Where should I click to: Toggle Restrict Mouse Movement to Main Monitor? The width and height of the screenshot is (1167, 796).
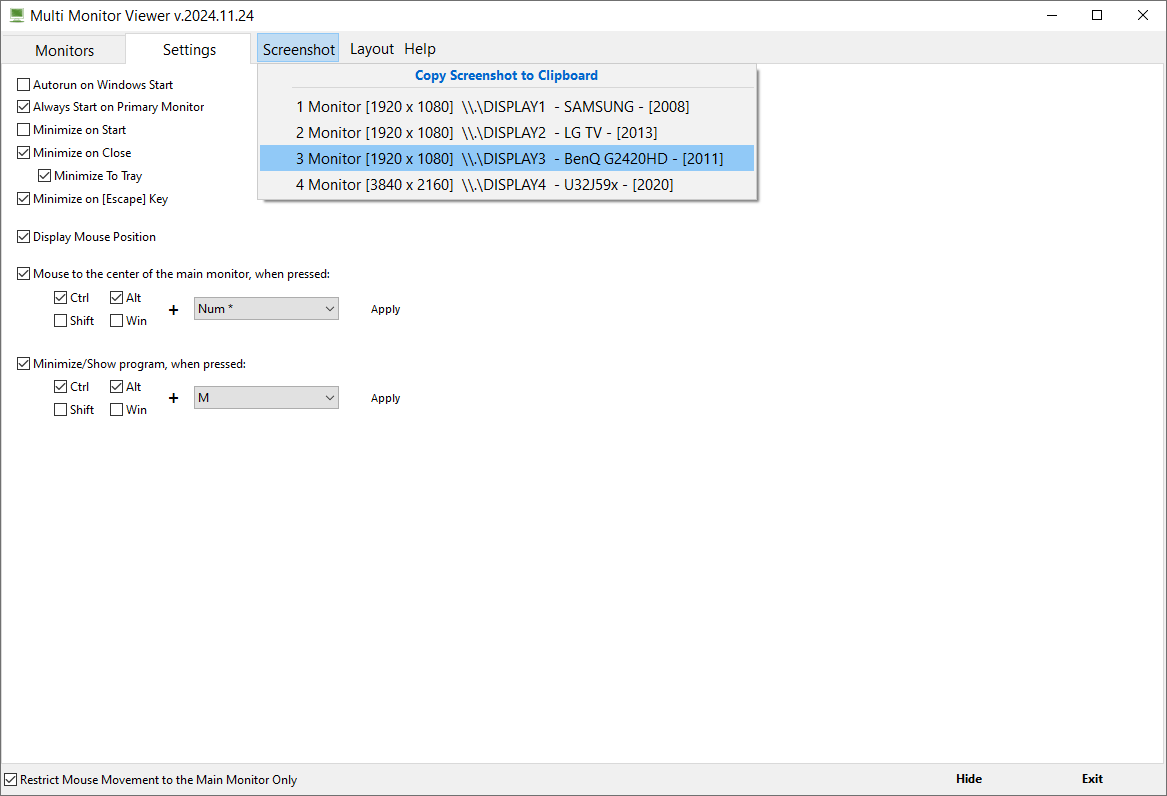click(x=11, y=780)
